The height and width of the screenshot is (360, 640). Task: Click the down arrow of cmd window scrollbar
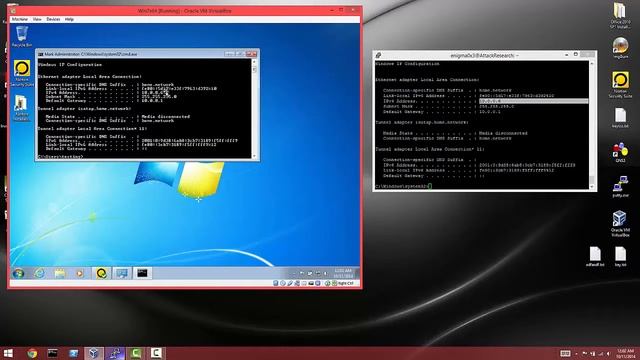[254, 156]
